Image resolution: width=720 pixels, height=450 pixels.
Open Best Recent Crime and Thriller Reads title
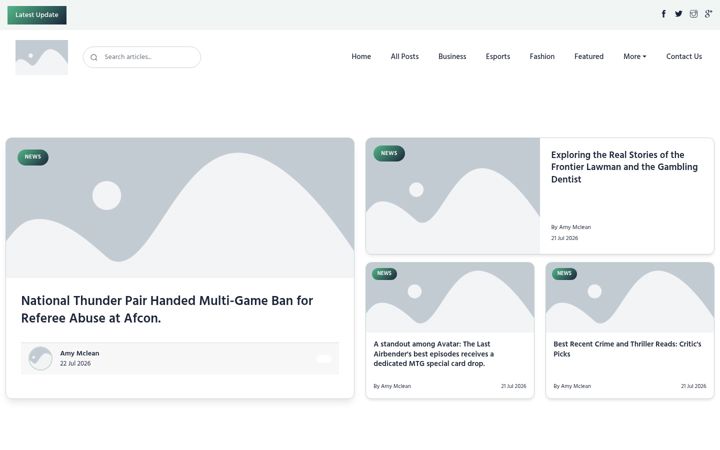(627, 349)
